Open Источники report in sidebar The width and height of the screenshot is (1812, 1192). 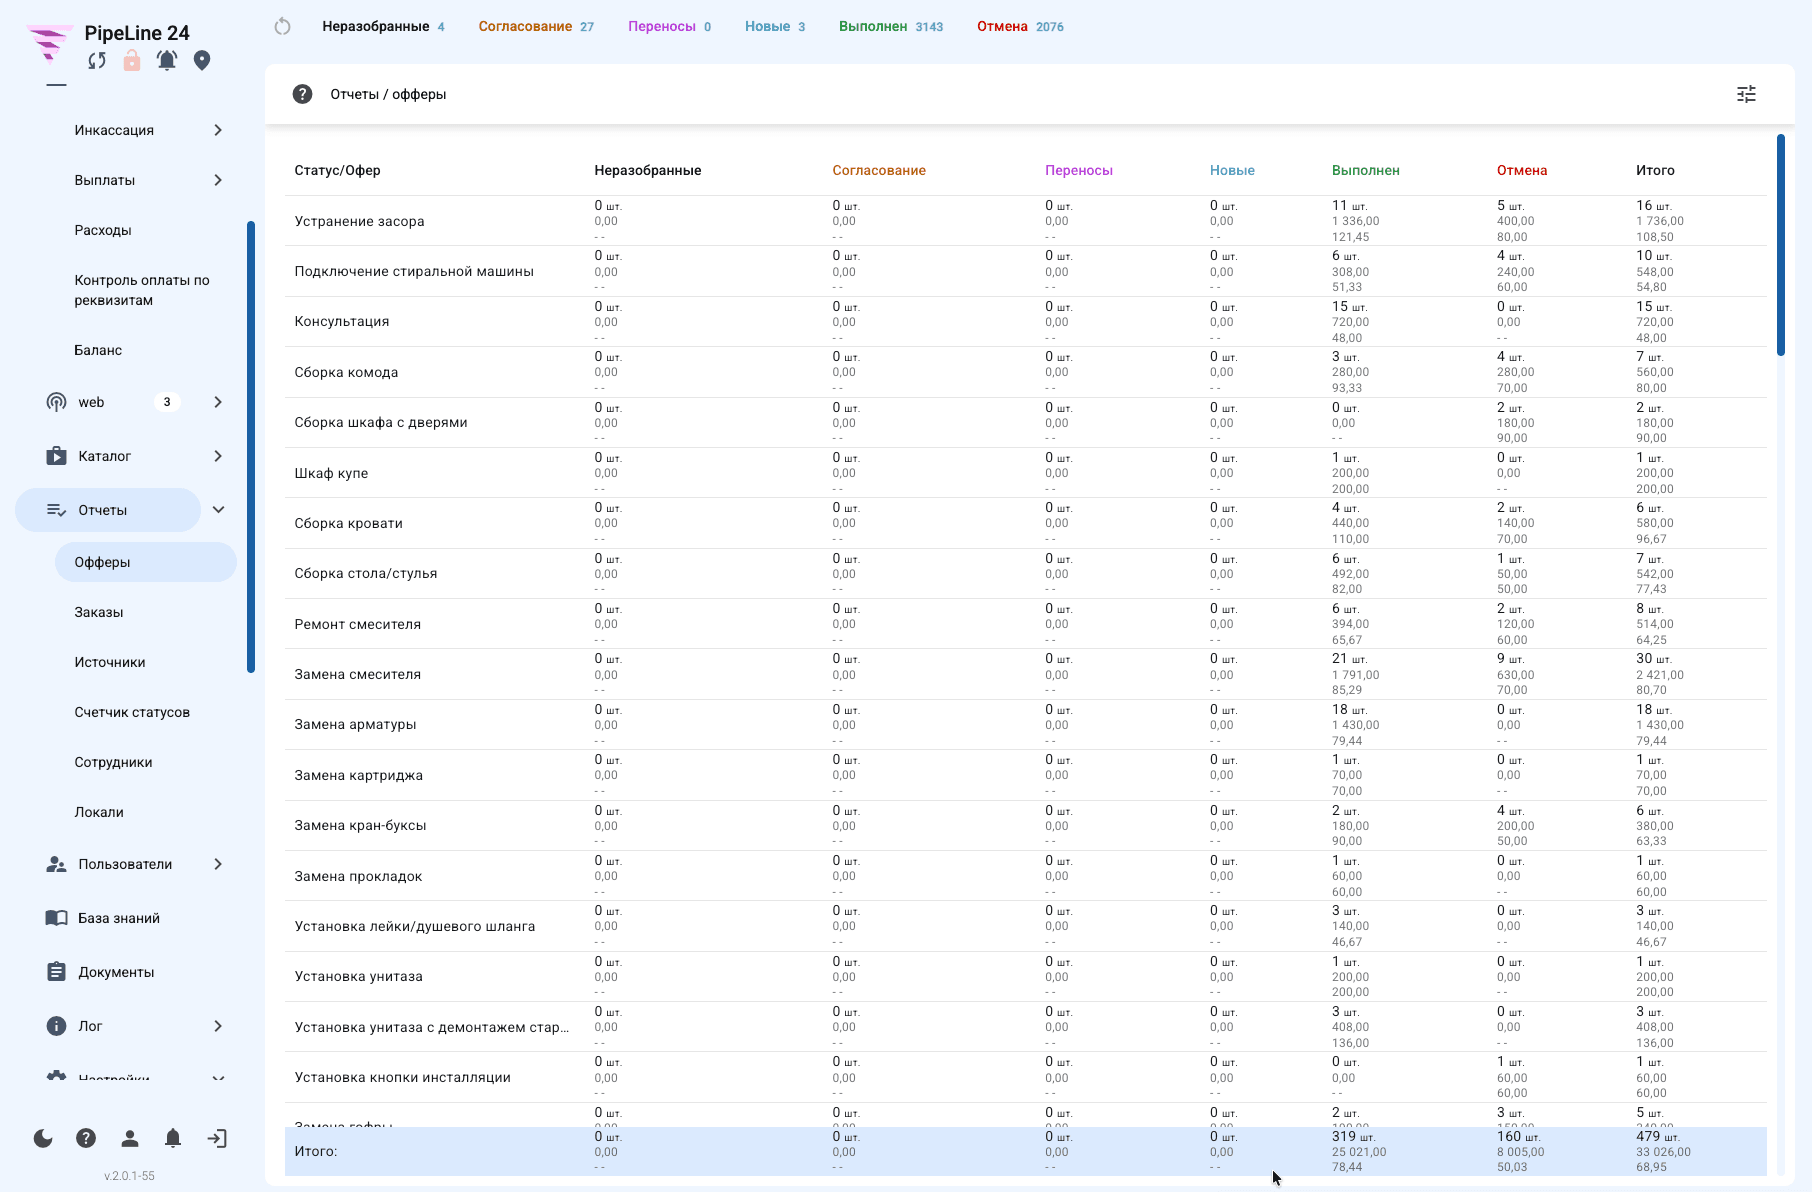pyautogui.click(x=110, y=662)
